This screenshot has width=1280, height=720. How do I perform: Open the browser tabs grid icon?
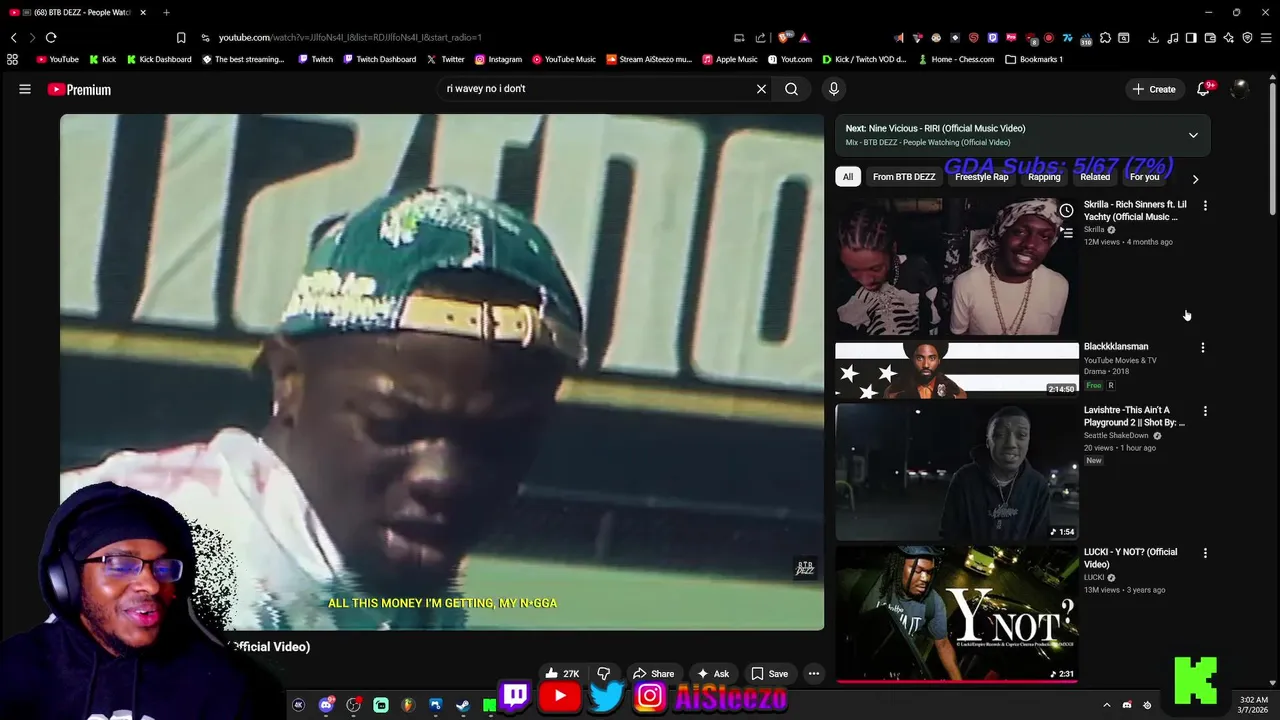12,59
